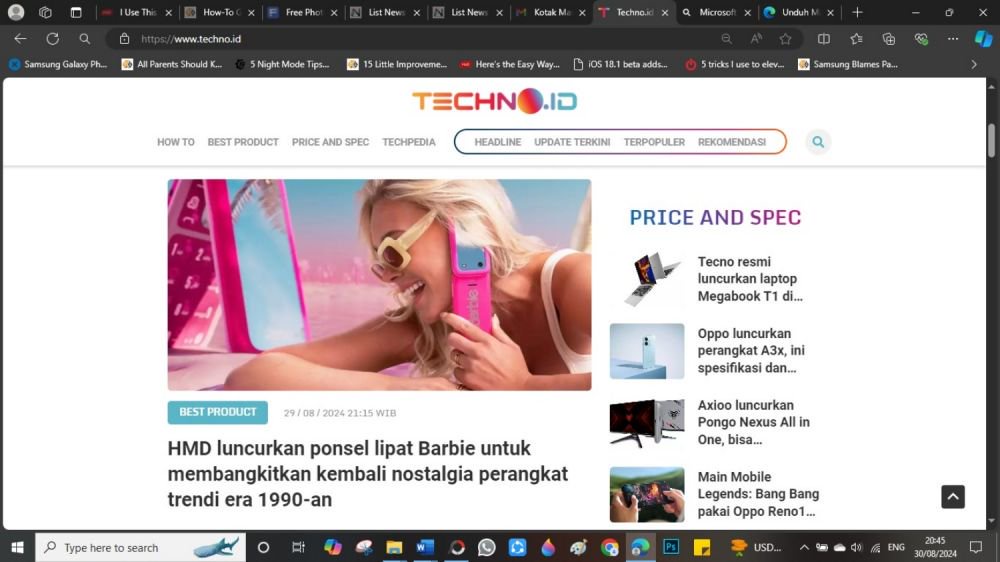Switch to the 'Microsoft' search tab
Viewport: 1000px width, 562px height.
[x=717, y=12]
